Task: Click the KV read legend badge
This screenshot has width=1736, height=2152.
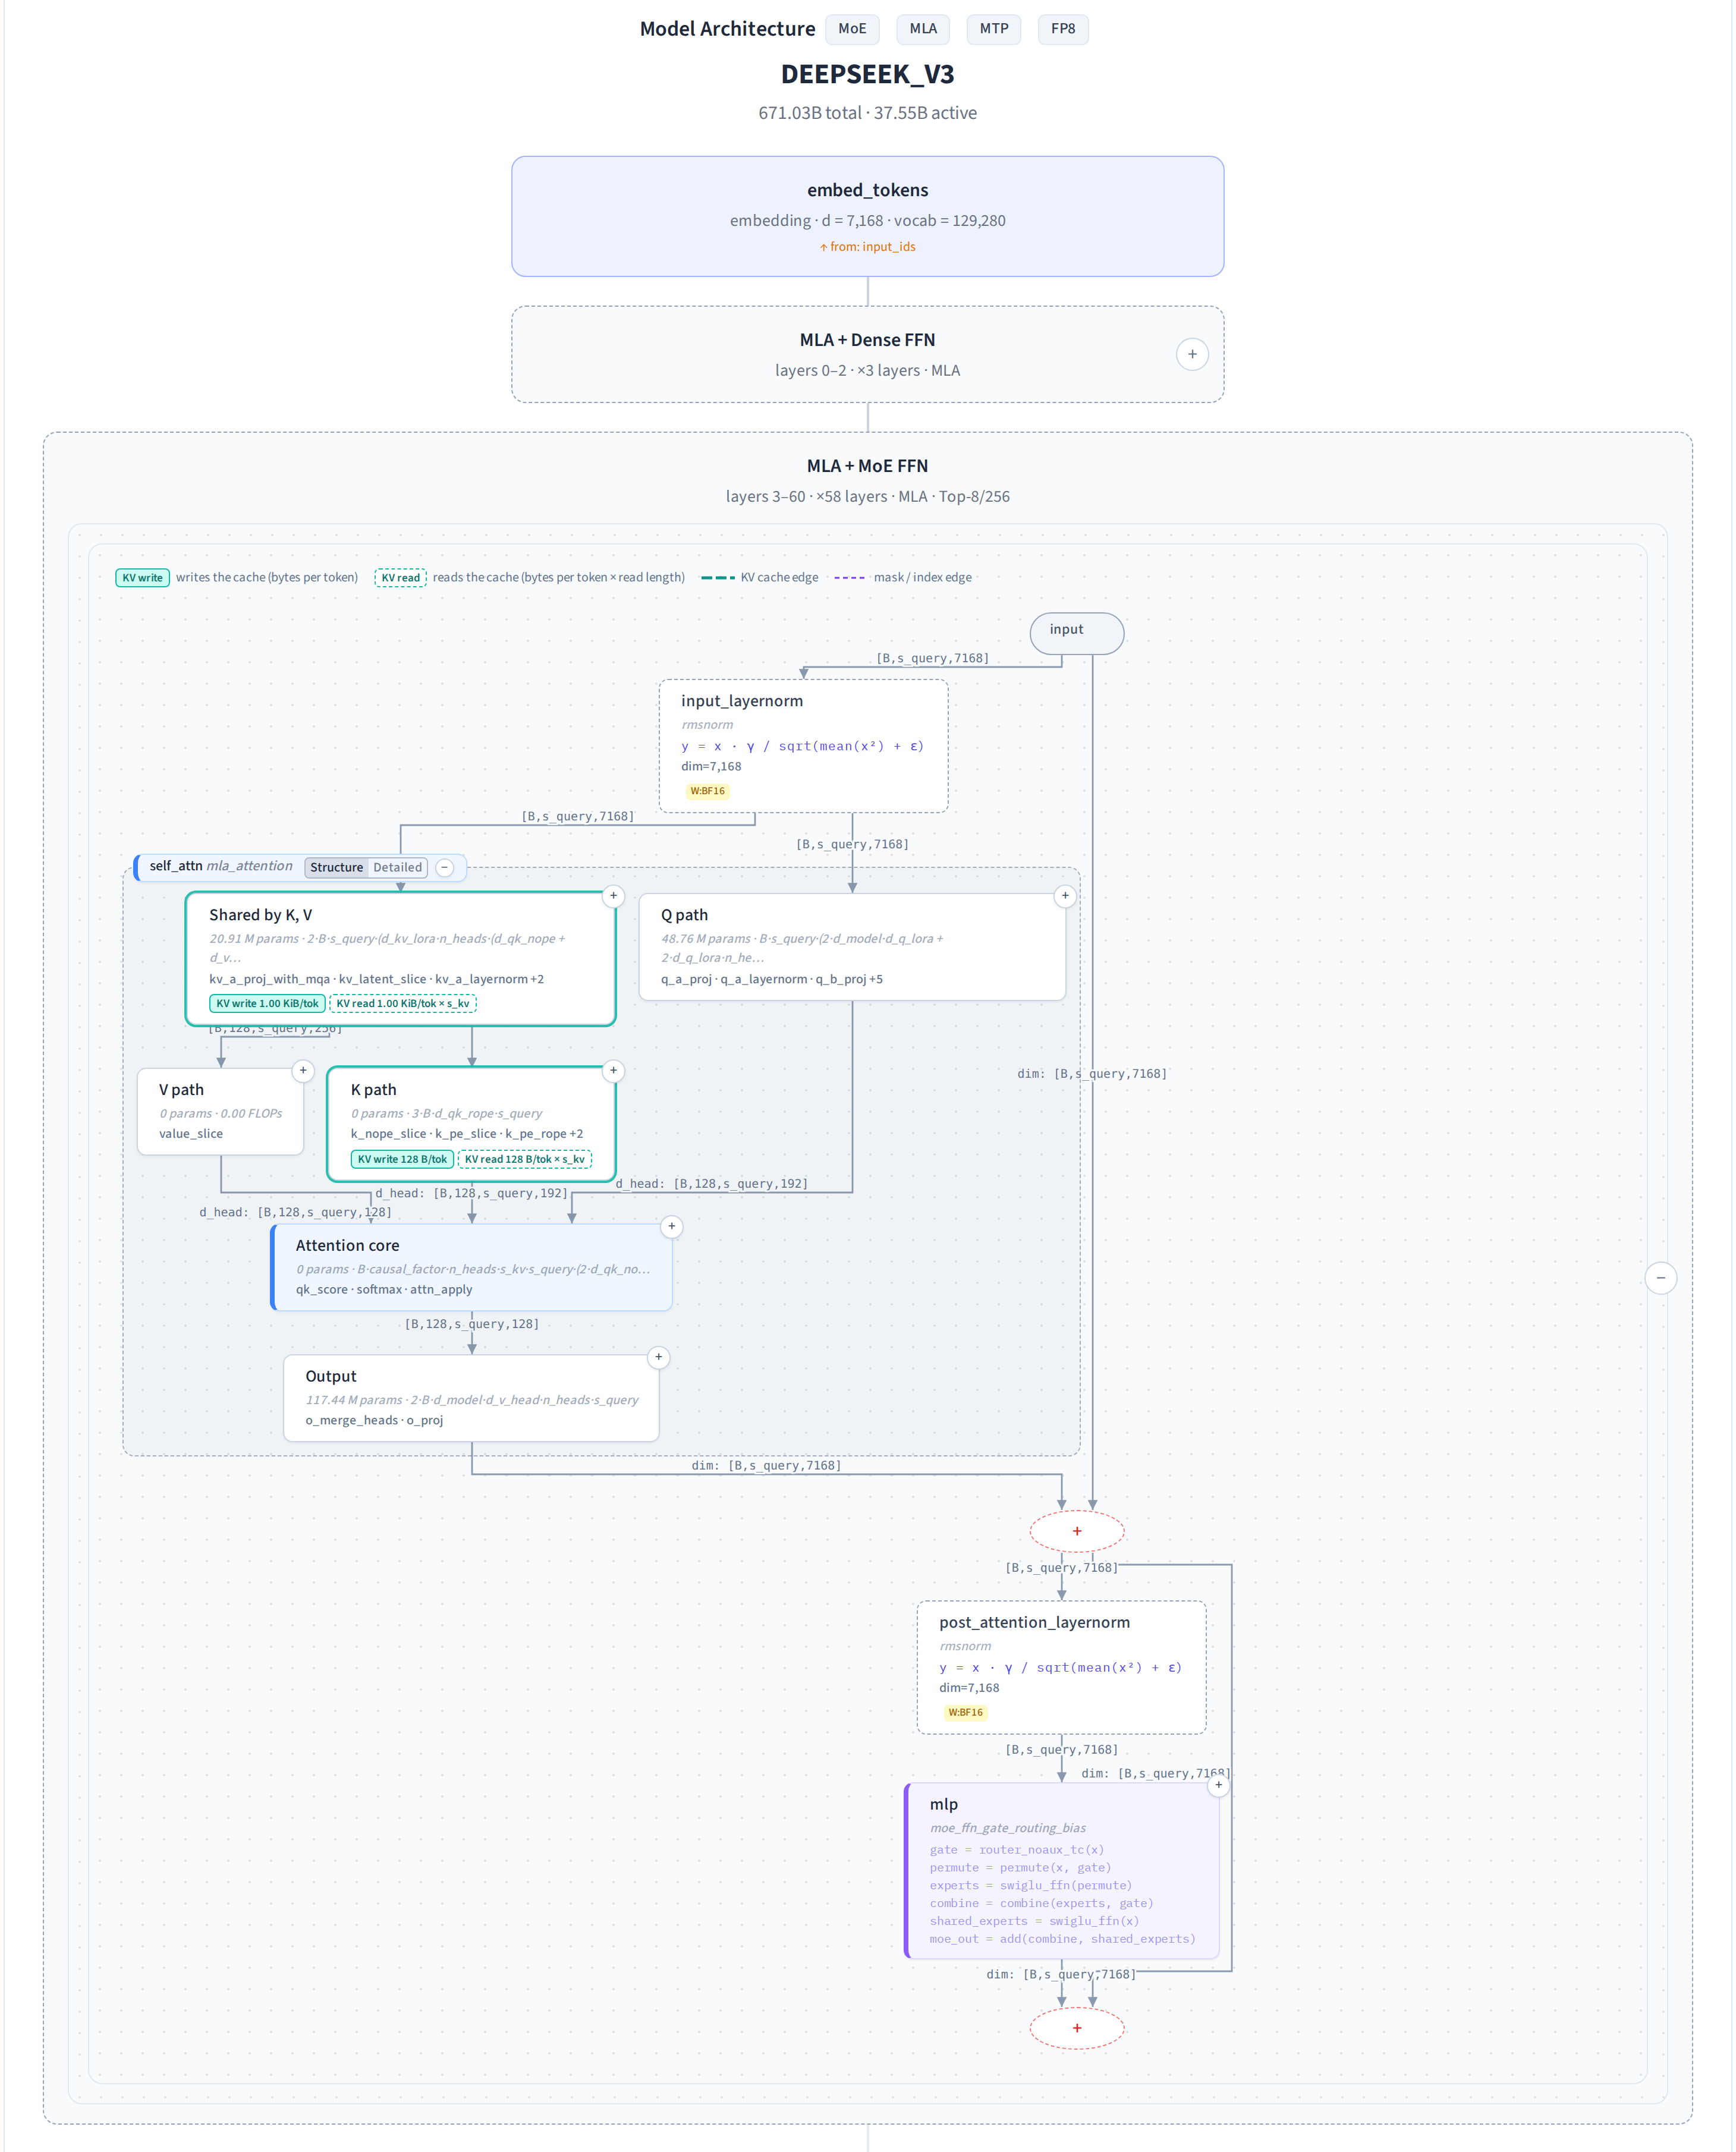Action: [x=401, y=577]
